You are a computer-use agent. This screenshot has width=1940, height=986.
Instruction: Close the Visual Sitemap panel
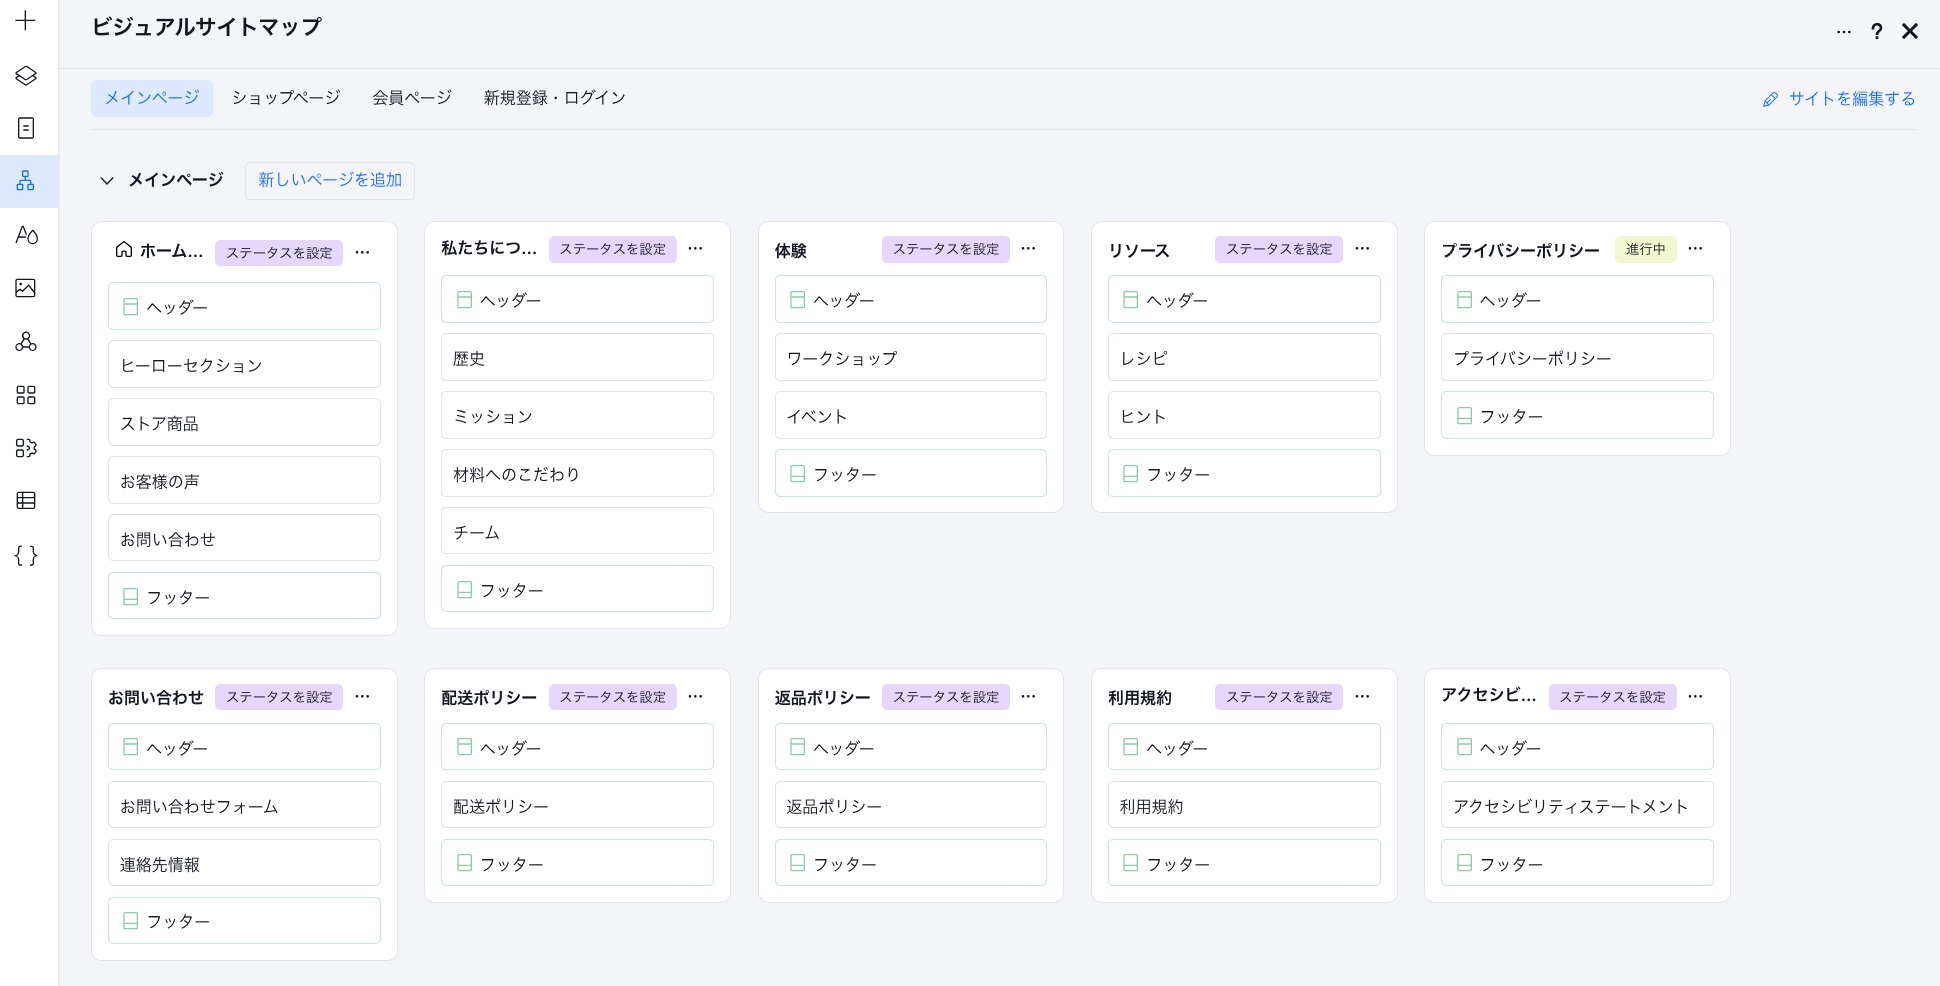pyautogui.click(x=1910, y=32)
